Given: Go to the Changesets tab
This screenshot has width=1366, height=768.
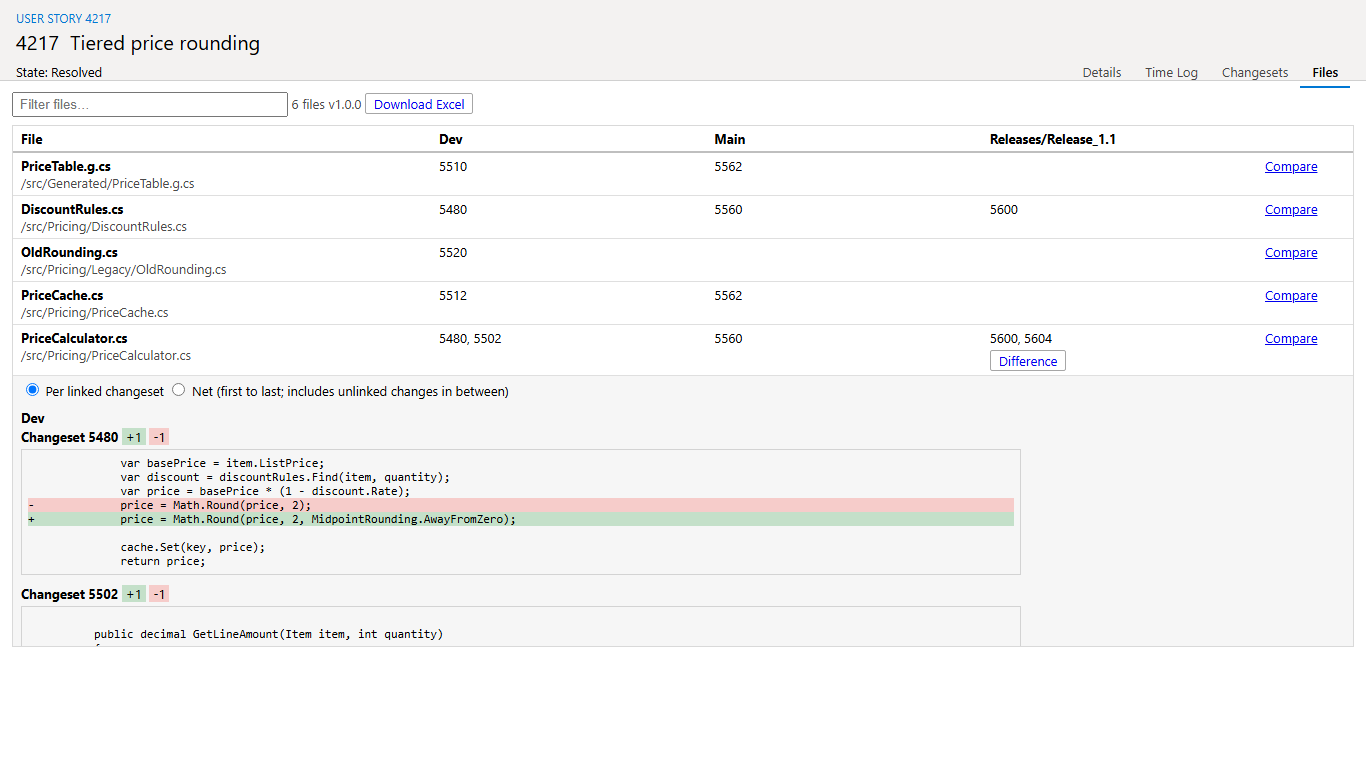Looking at the screenshot, I should [x=1255, y=72].
